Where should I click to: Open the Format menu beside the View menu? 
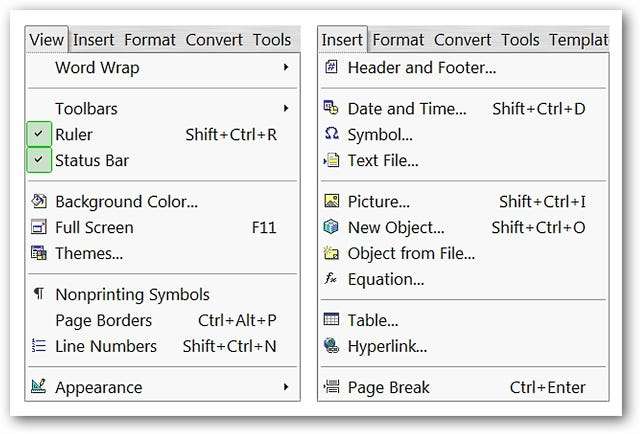(x=150, y=40)
